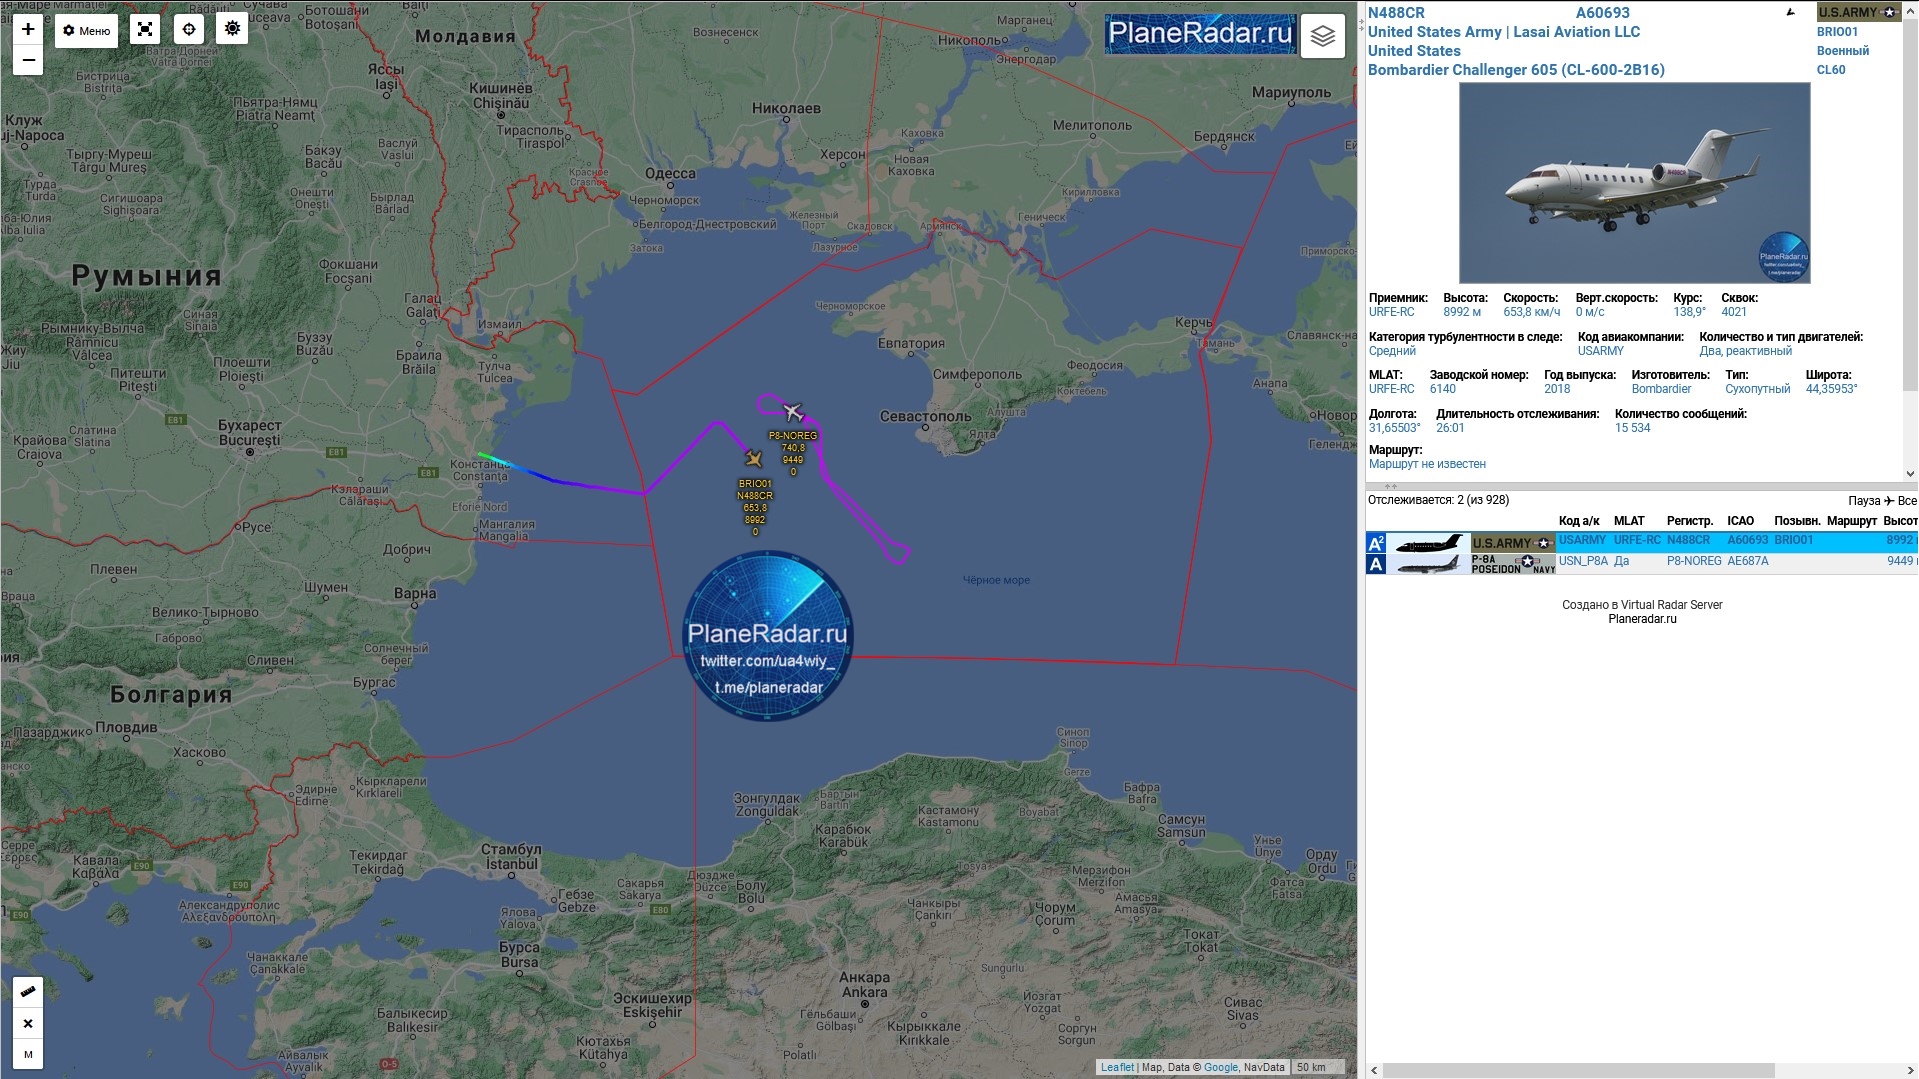This screenshot has width=1919, height=1079.
Task: Zoom in the map with plus button
Action: point(28,29)
